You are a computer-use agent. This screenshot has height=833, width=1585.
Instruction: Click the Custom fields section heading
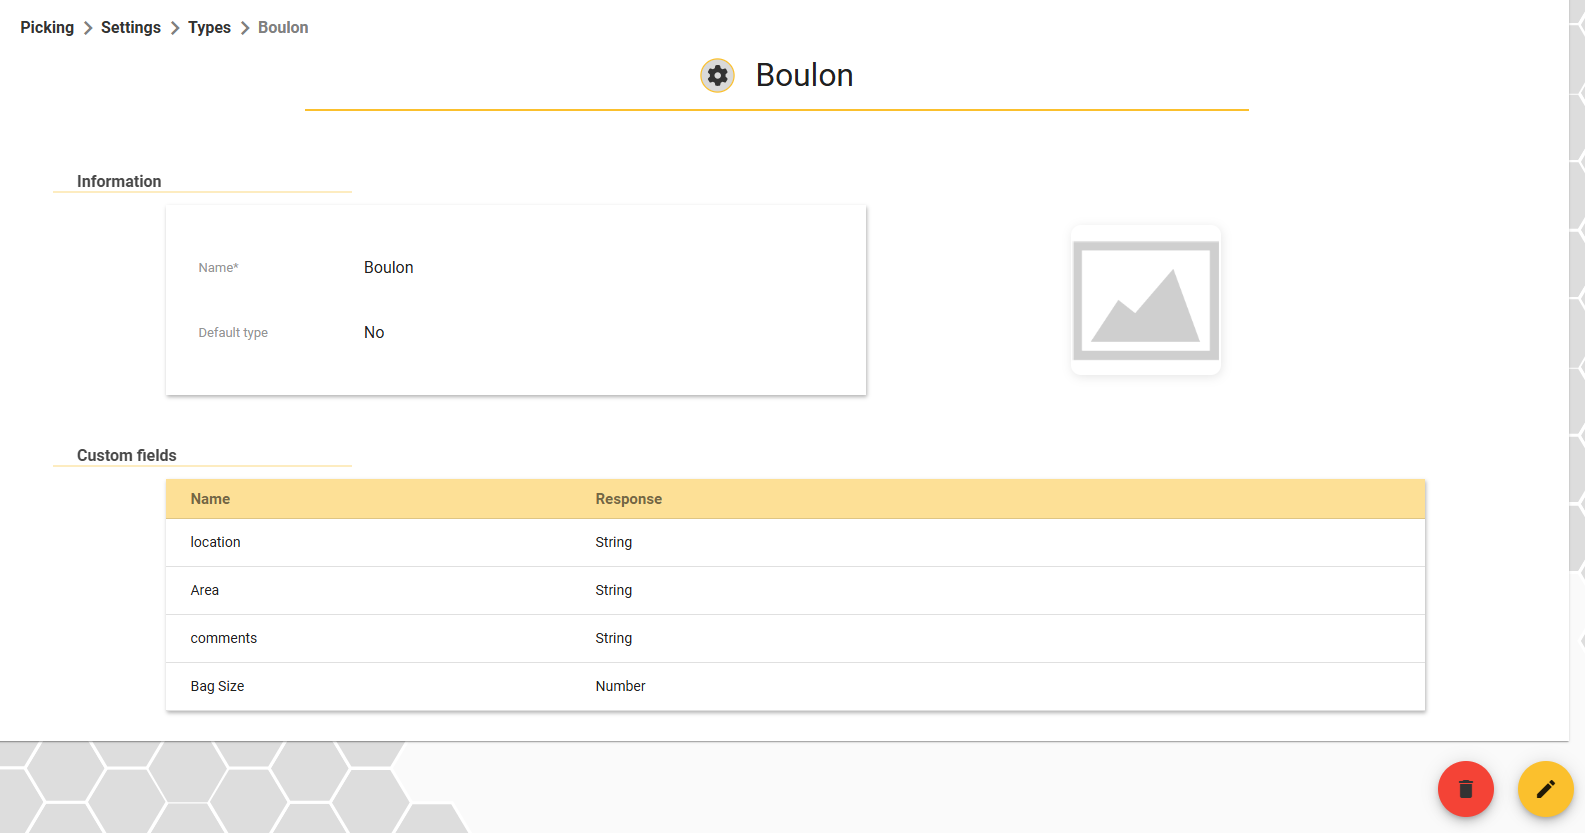coord(126,455)
